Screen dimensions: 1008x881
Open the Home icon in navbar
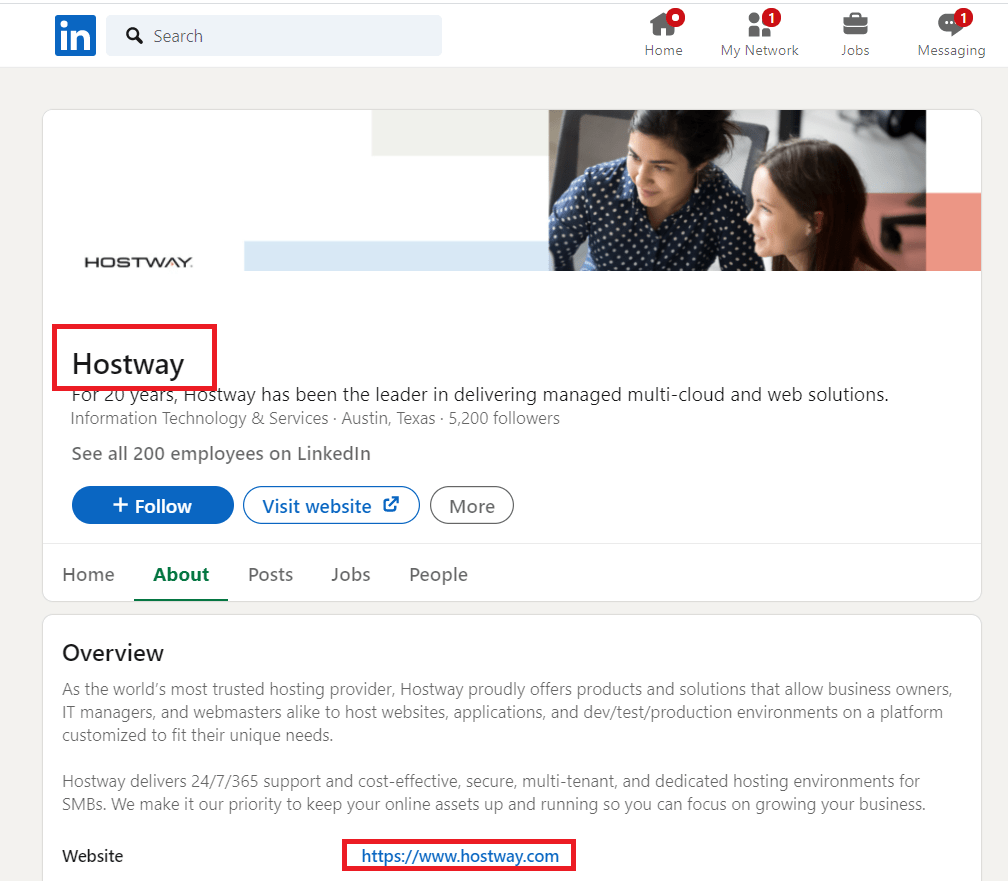pos(663,35)
